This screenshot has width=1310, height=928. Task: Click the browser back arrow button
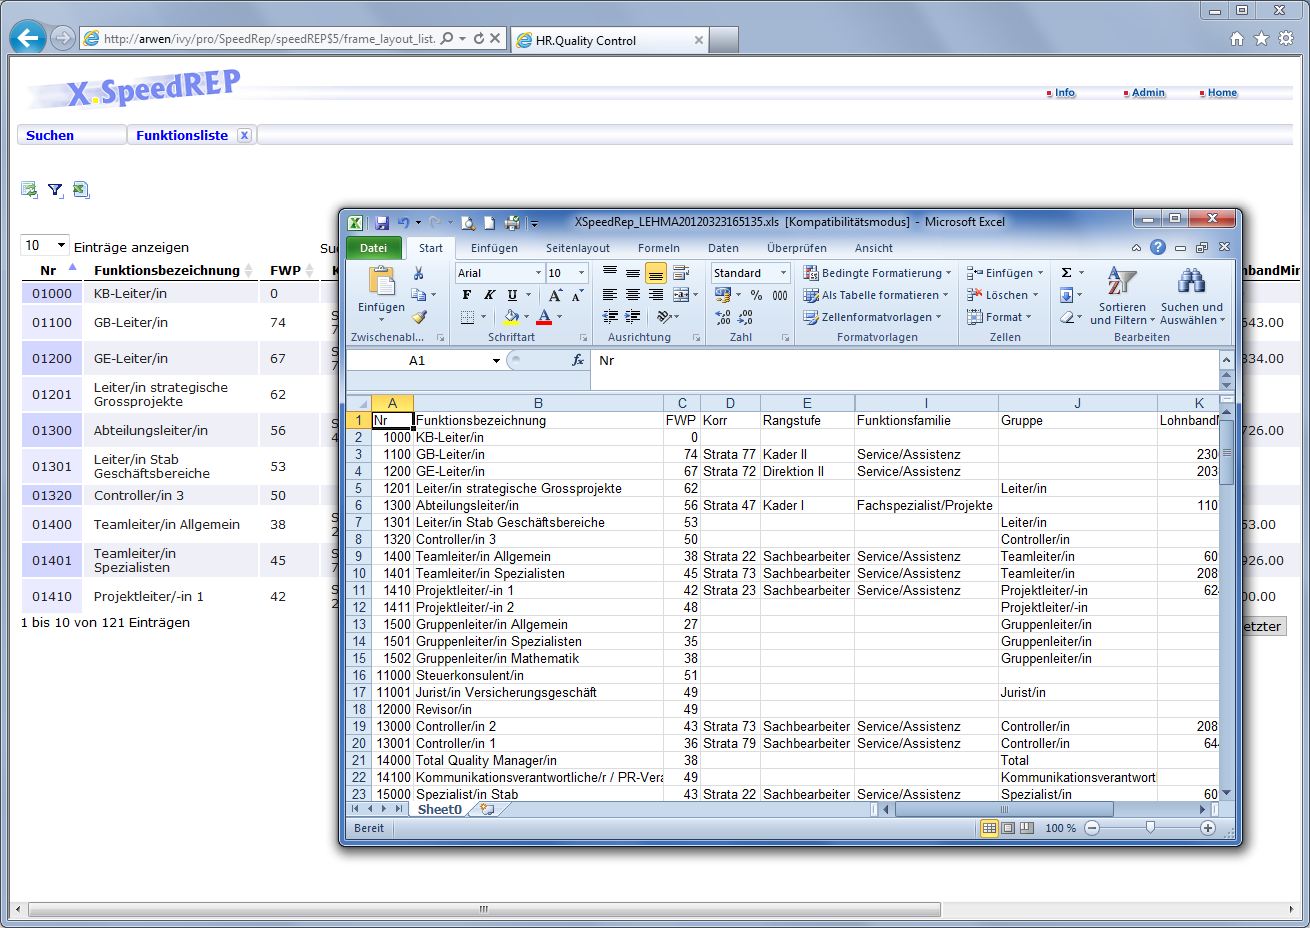click(x=28, y=39)
